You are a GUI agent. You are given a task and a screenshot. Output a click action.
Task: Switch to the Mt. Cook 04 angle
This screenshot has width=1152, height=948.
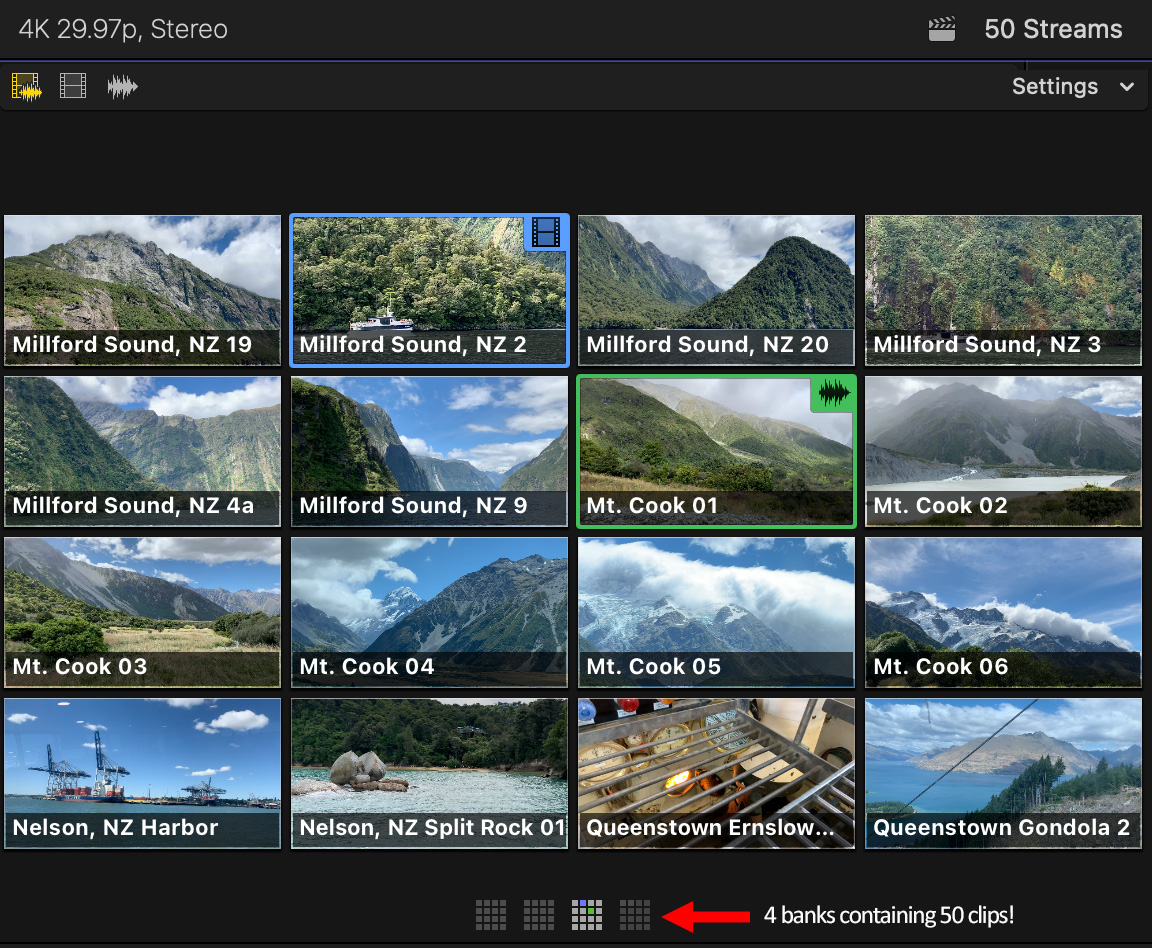click(x=429, y=612)
